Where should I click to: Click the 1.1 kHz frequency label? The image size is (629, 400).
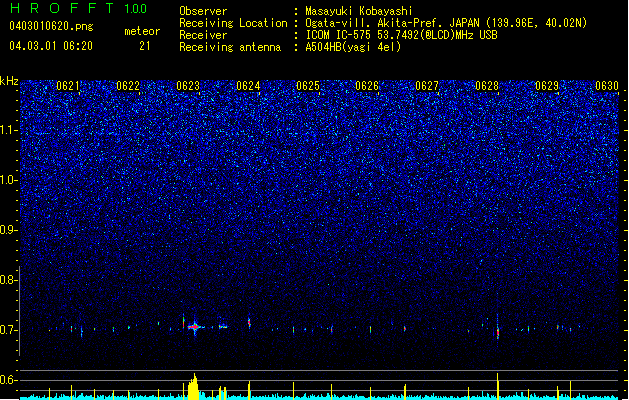click(x=8, y=130)
